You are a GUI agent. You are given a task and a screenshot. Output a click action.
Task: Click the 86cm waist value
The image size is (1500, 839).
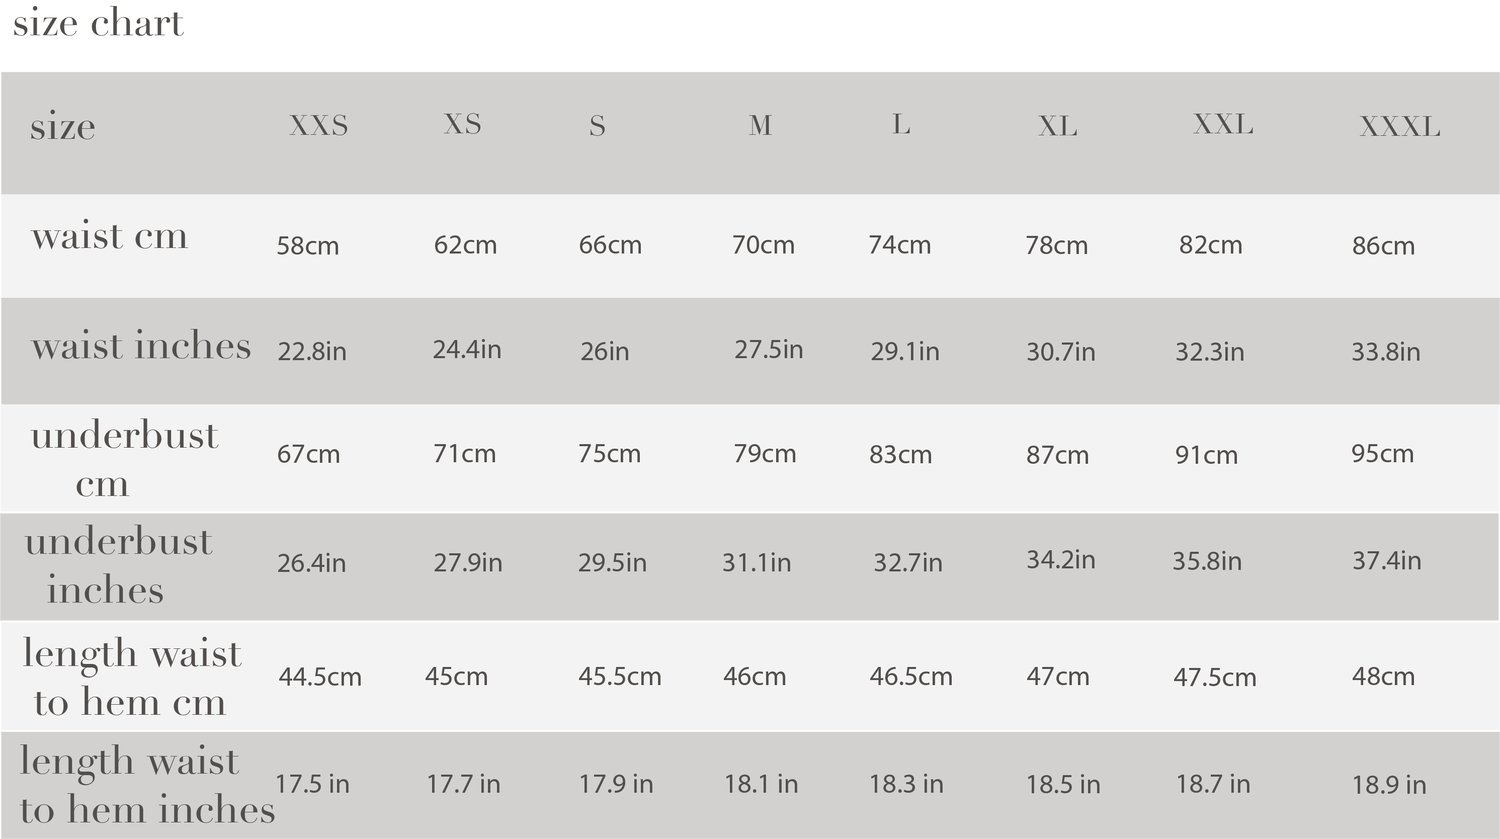pos(1383,246)
